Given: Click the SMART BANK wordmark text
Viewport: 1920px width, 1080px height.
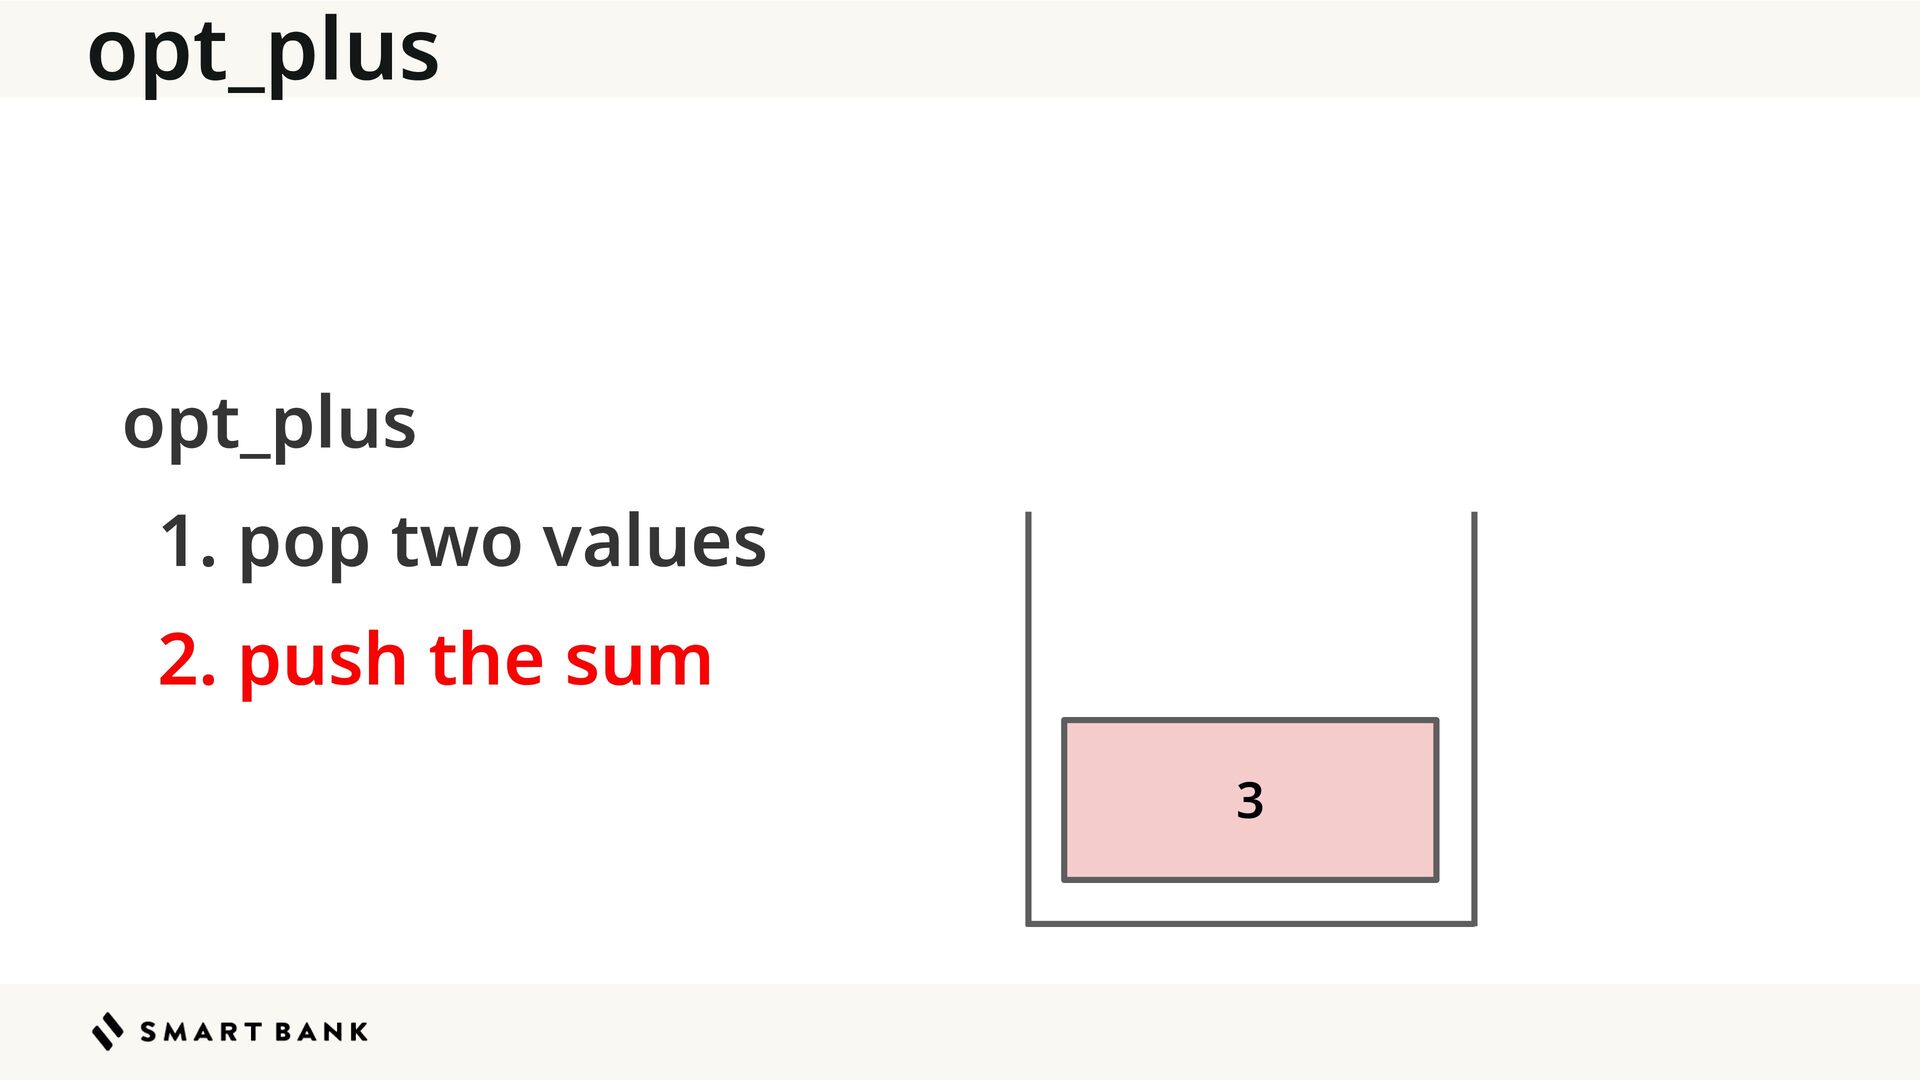Looking at the screenshot, I should (x=254, y=1032).
